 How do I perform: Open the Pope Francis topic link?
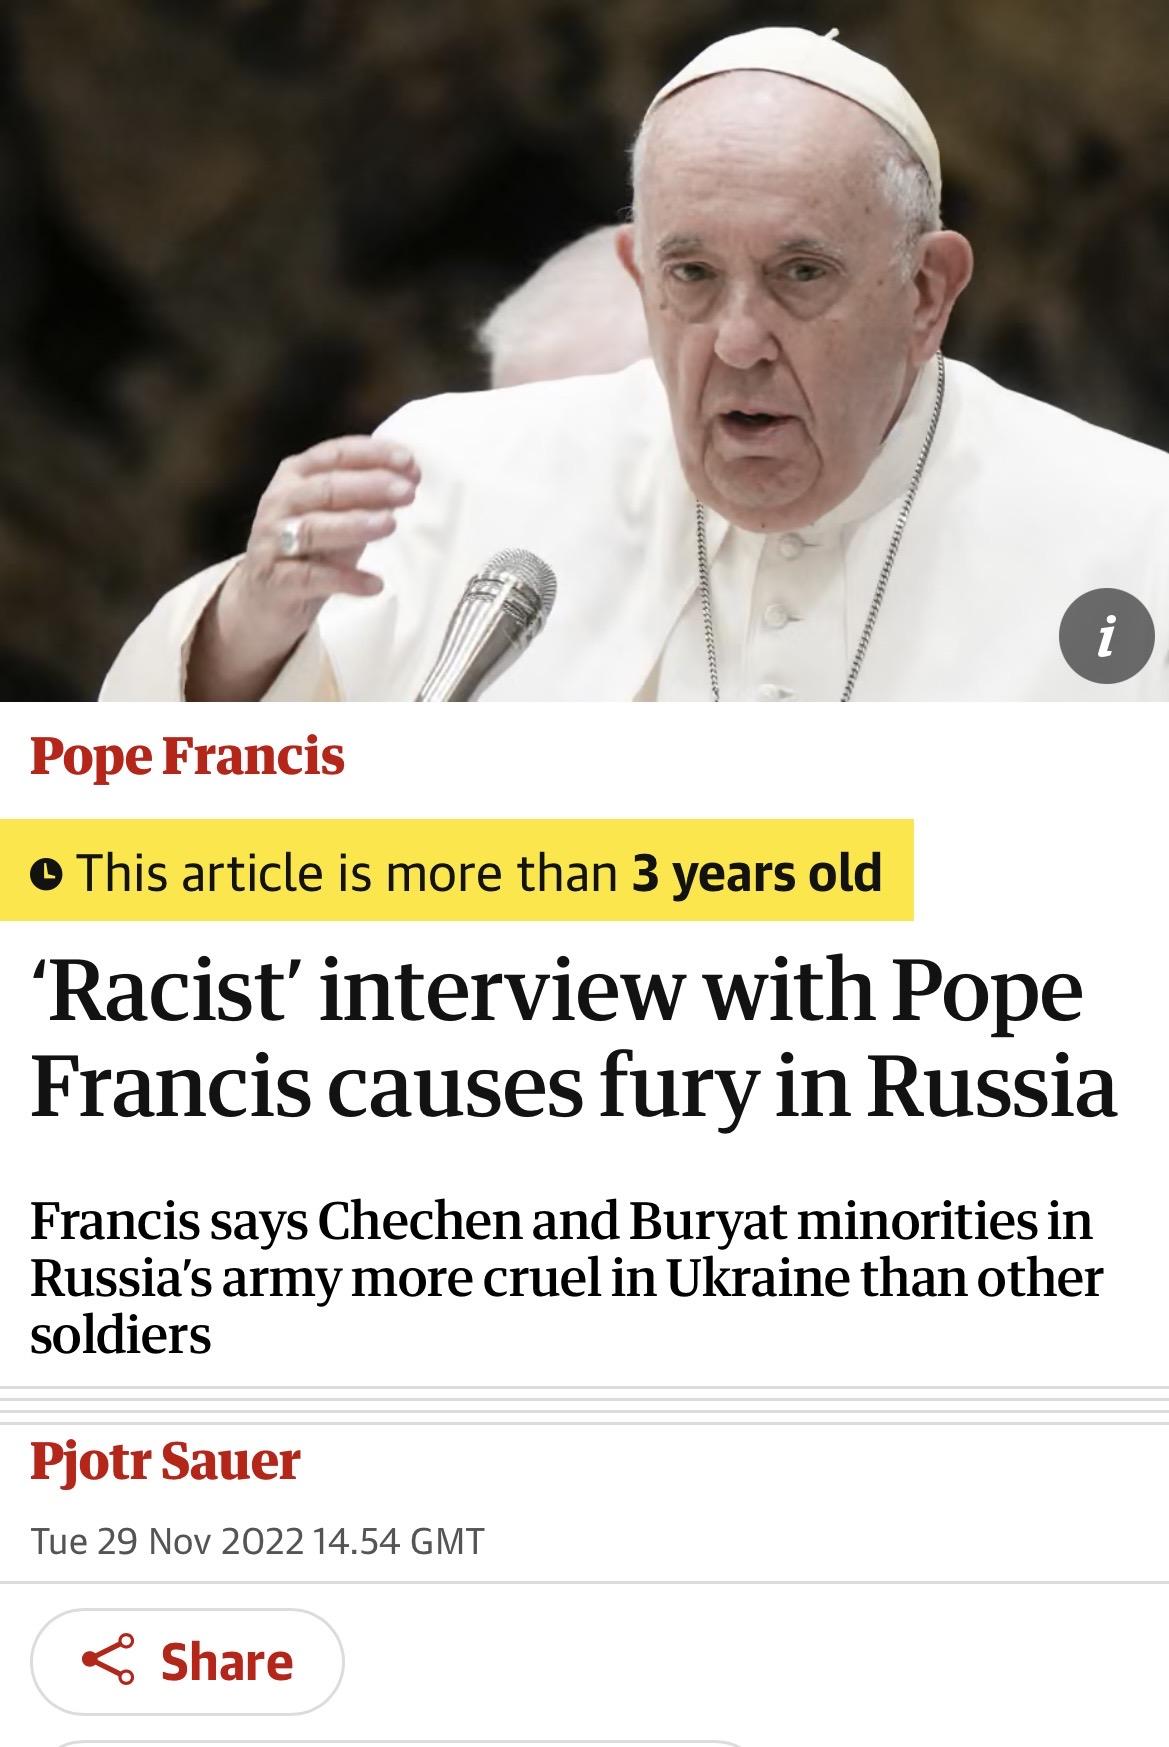[x=187, y=755]
